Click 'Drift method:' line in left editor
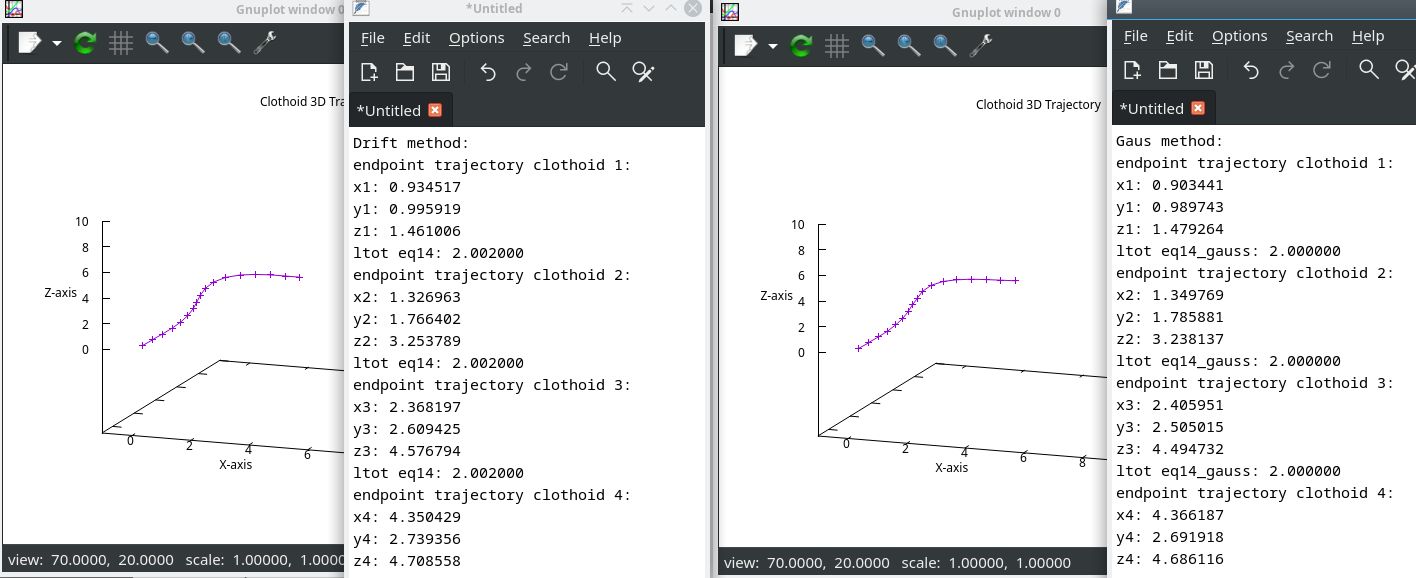Viewport: 1416px width, 578px height. (411, 143)
